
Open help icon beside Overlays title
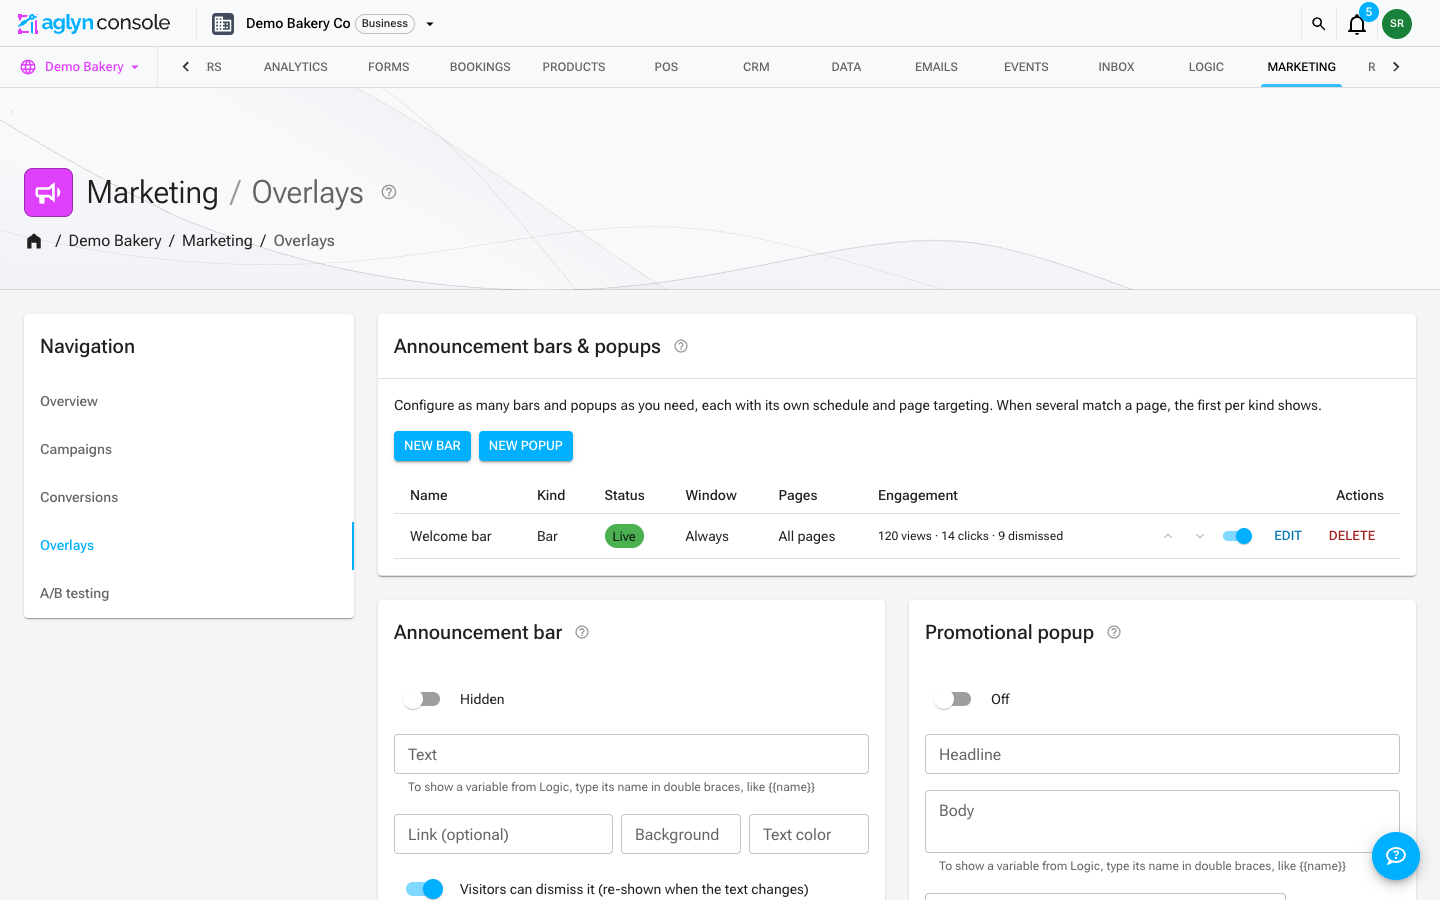pos(389,192)
